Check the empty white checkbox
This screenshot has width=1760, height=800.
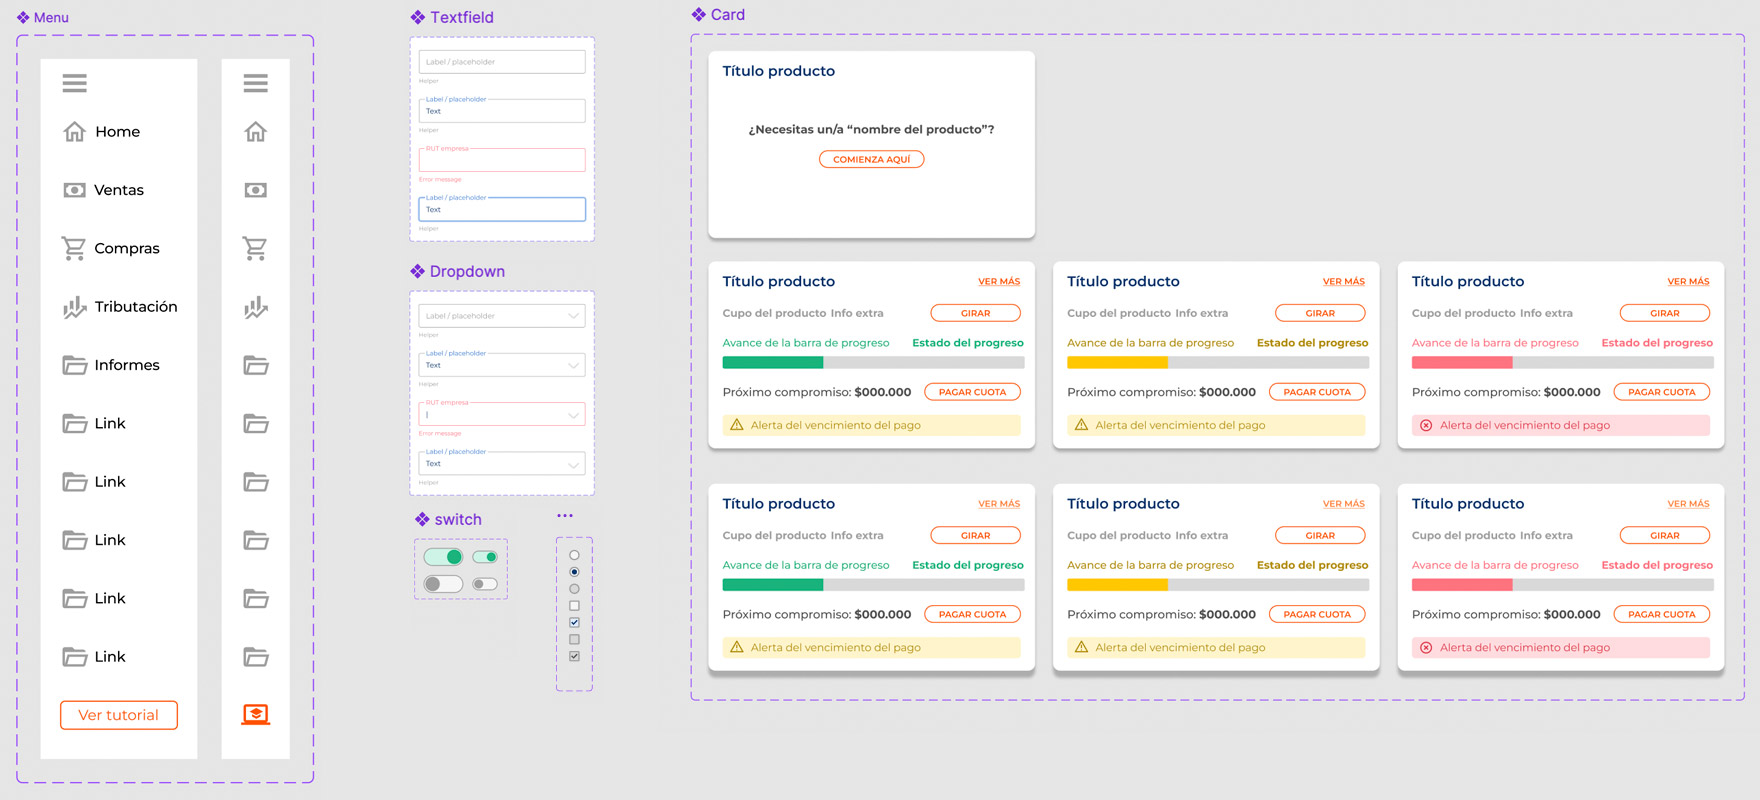tap(574, 606)
